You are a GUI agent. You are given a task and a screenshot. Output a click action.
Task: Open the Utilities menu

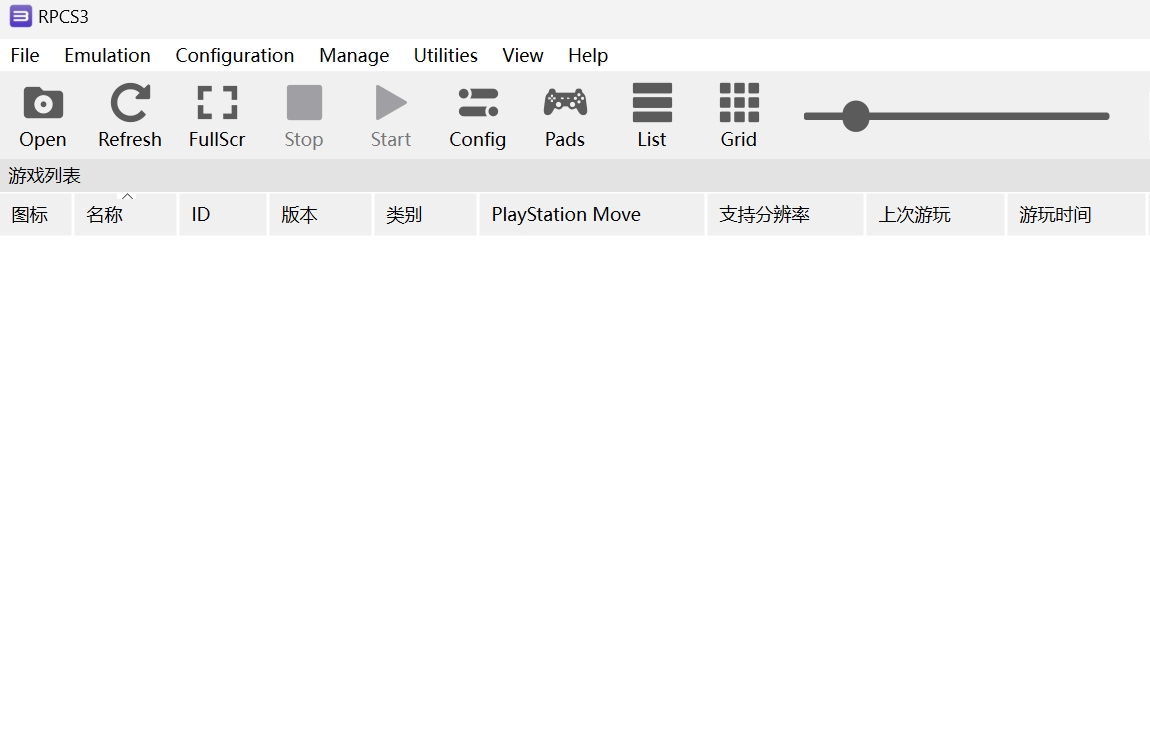(445, 55)
